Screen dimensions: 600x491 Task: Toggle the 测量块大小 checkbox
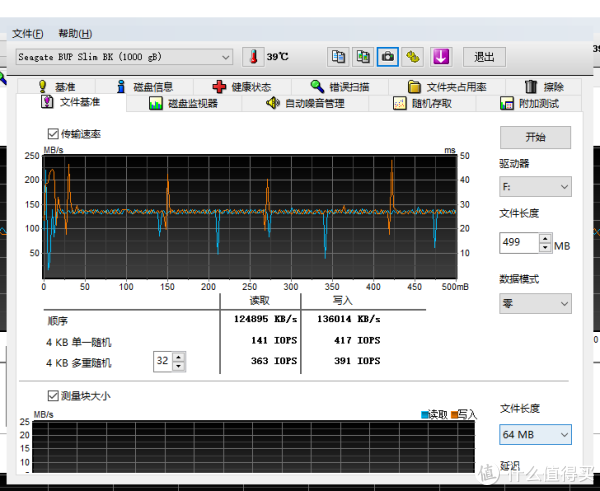[x=53, y=396]
